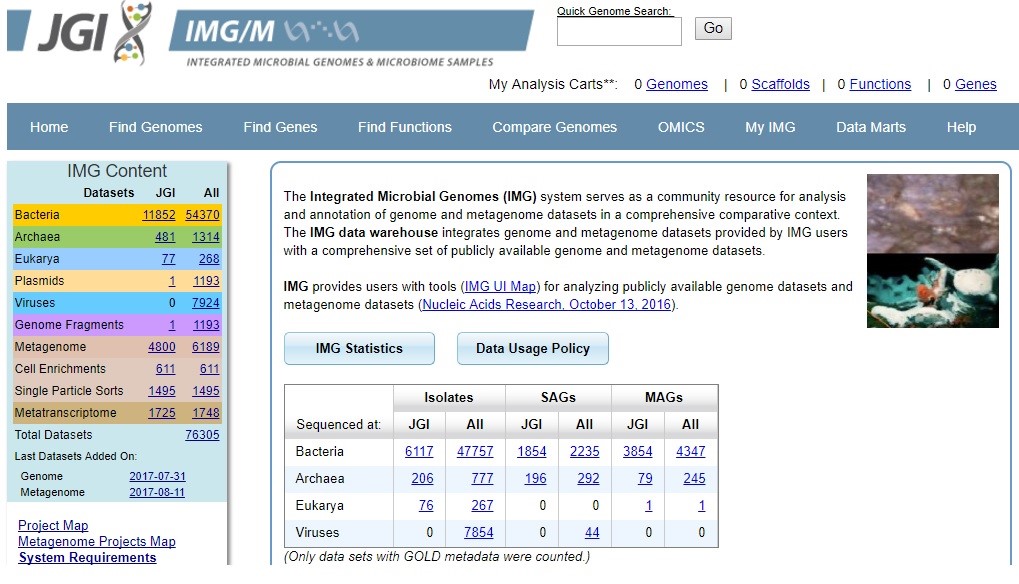Open Archaea SAGs All count 292
Image resolution: width=1019 pixels, height=584 pixels.
[589, 479]
